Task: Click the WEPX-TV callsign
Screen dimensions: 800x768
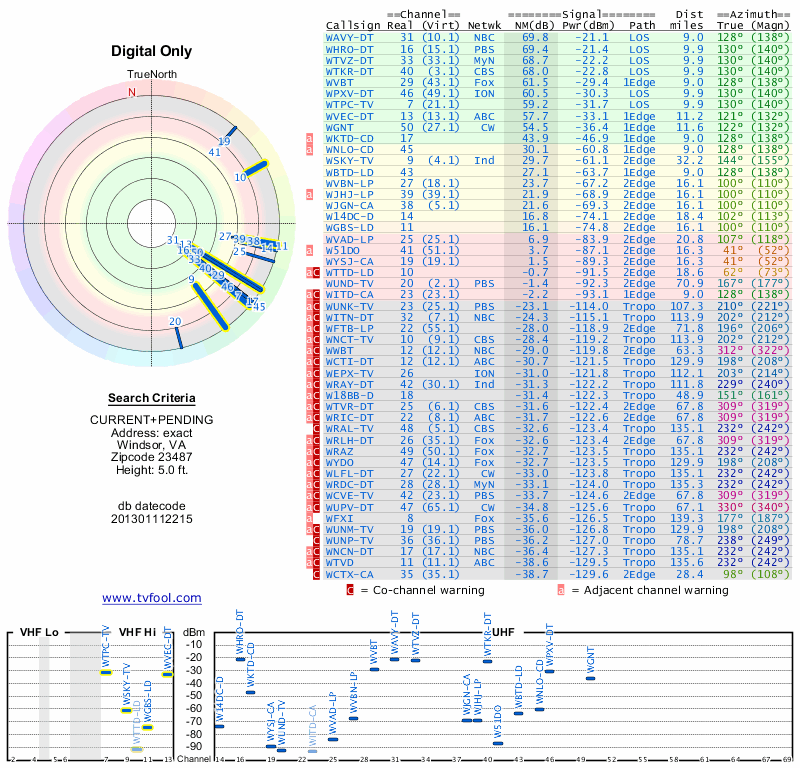Action: click(349, 374)
